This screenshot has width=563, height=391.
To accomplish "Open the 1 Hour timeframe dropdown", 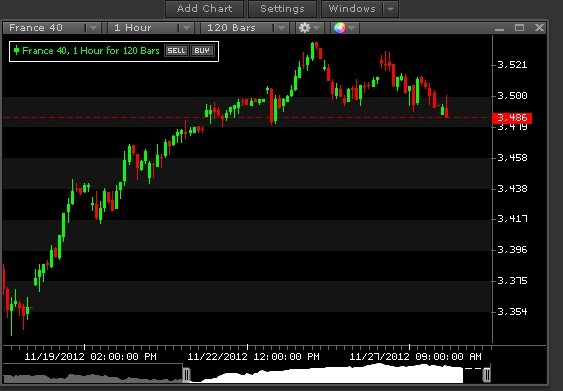I will [150, 28].
